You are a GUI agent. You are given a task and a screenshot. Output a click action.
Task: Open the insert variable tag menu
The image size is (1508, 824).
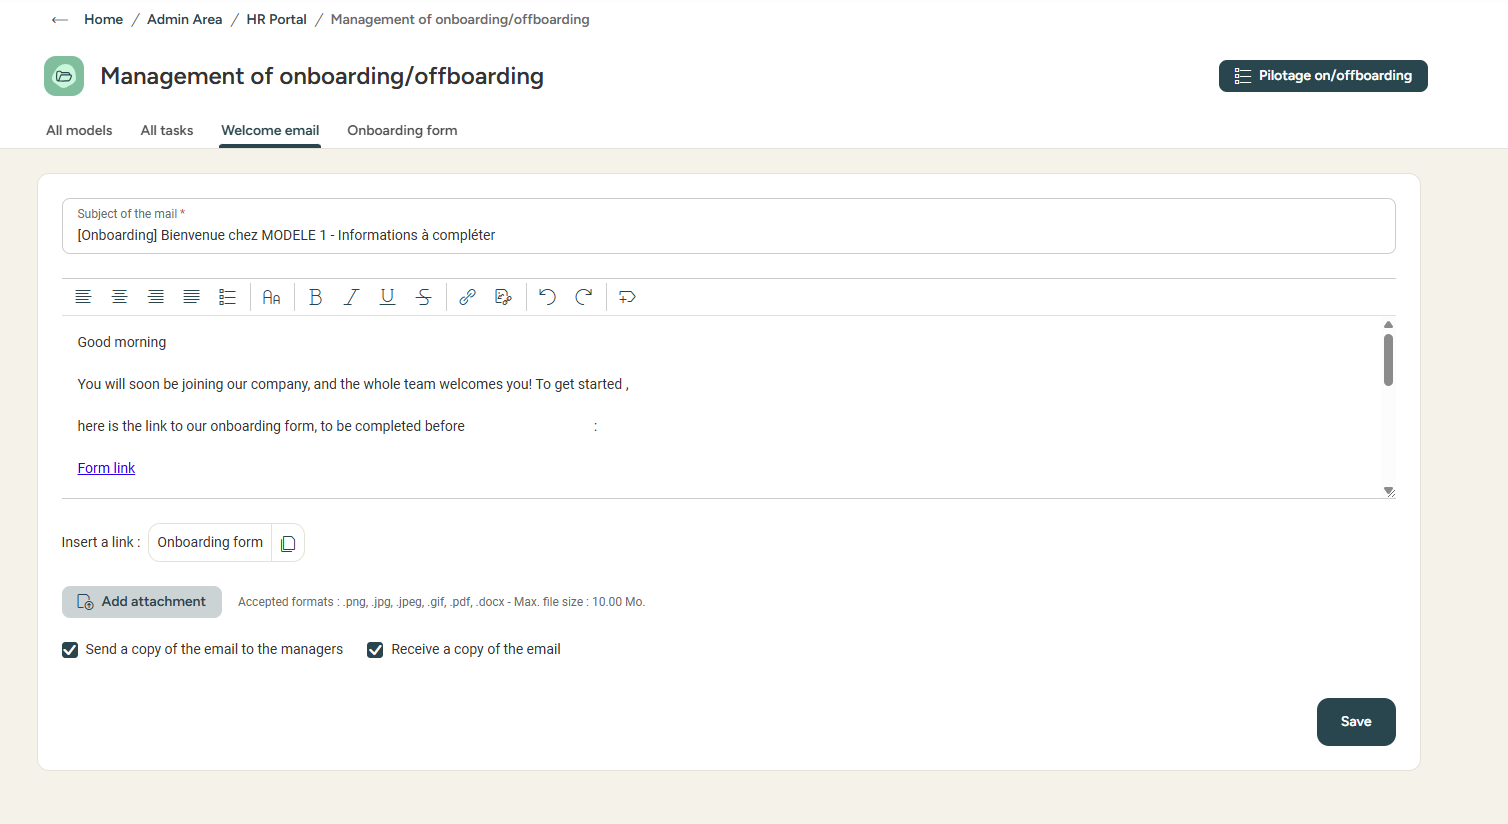627,297
